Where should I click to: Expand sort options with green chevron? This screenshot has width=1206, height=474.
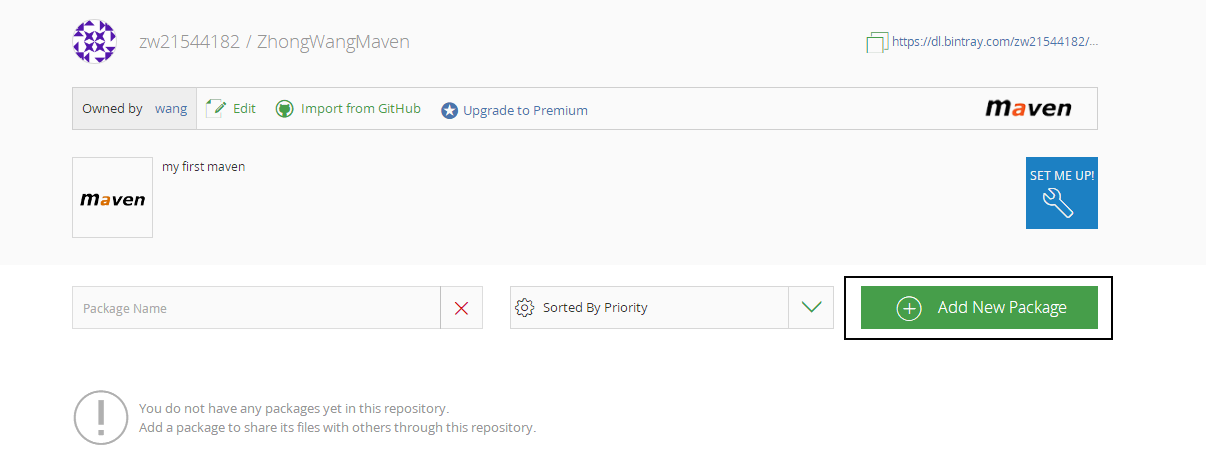click(811, 308)
